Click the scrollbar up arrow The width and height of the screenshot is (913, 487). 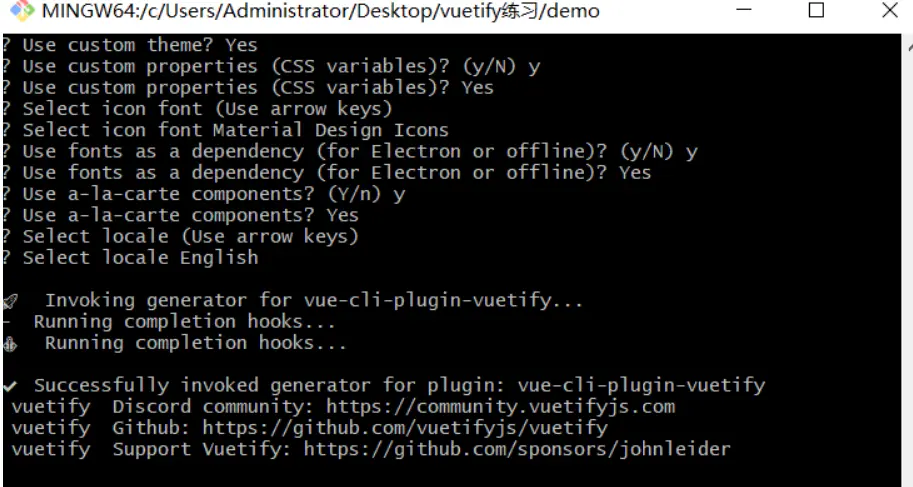(908, 47)
